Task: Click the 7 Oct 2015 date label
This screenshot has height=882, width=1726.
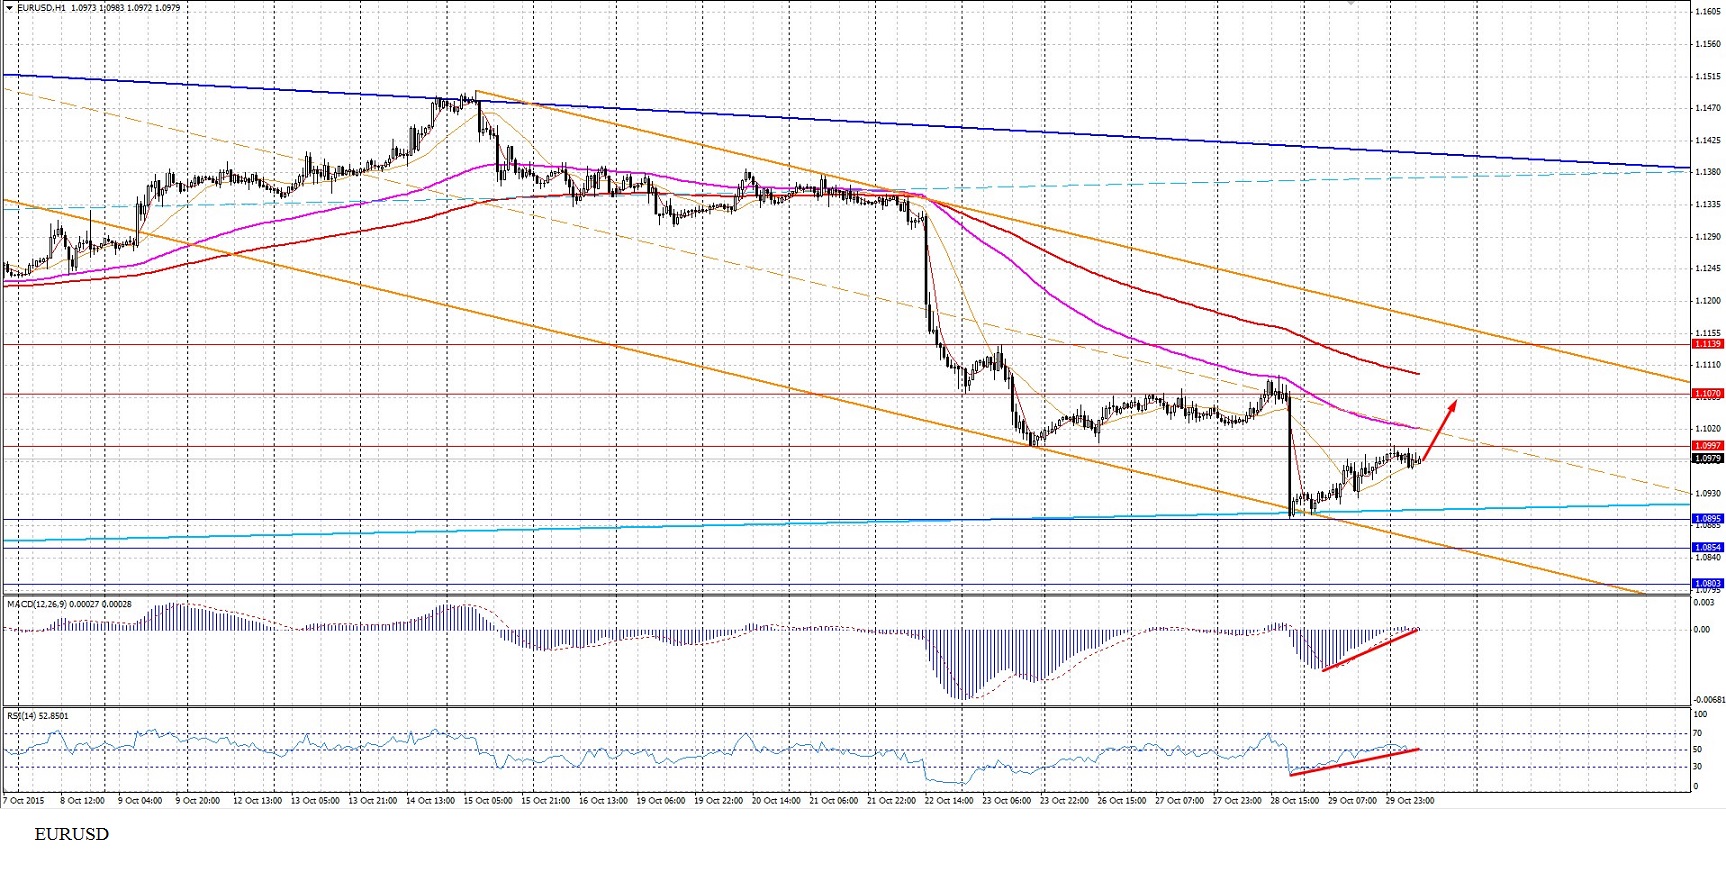Action: pos(24,800)
